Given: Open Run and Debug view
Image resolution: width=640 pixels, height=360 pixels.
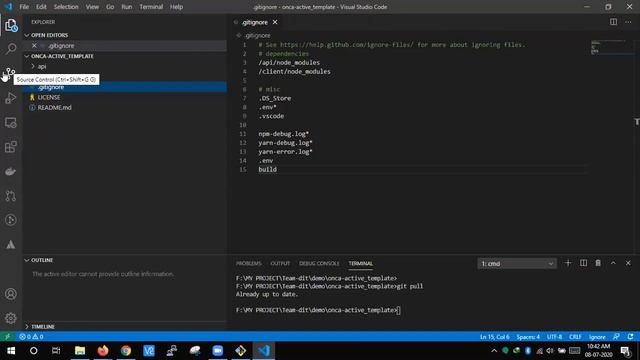Looking at the screenshot, I should (x=11, y=98).
